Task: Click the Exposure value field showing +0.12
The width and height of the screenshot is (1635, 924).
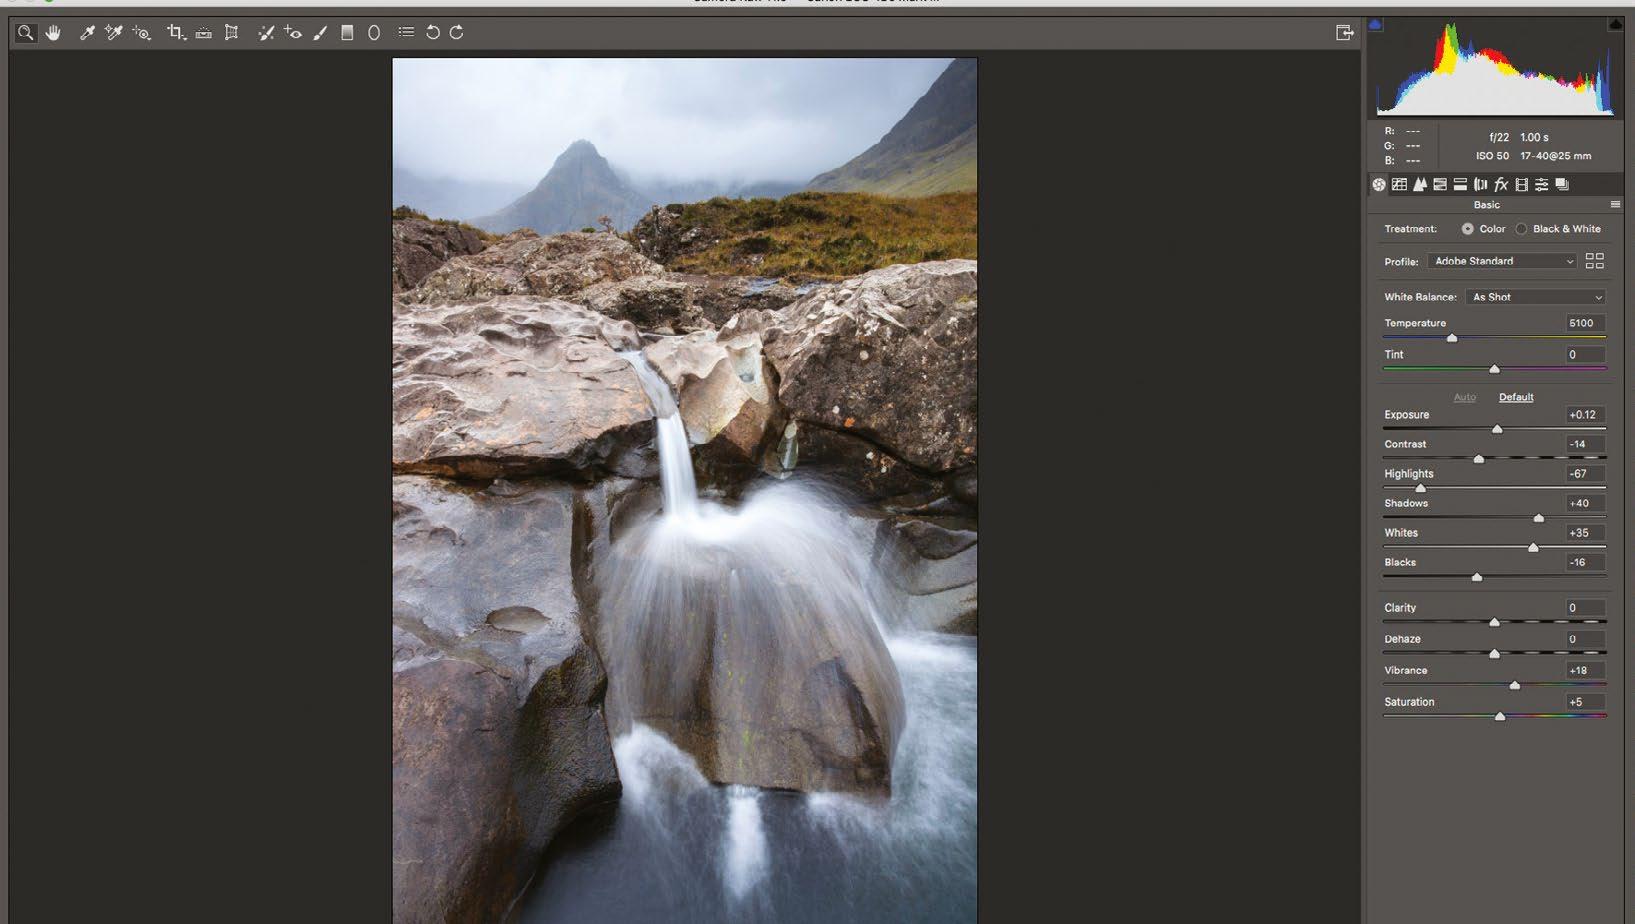Action: (x=1586, y=415)
